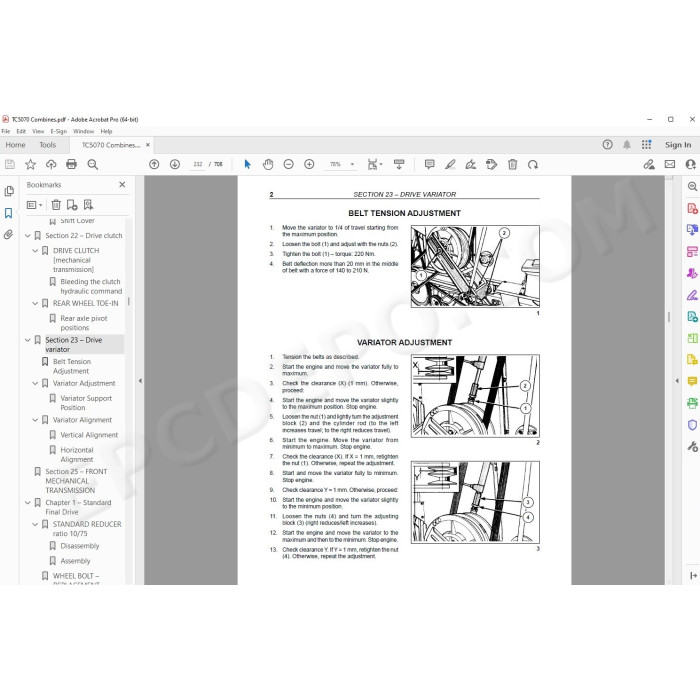Jump to Variator Support Position bookmark

[86, 403]
